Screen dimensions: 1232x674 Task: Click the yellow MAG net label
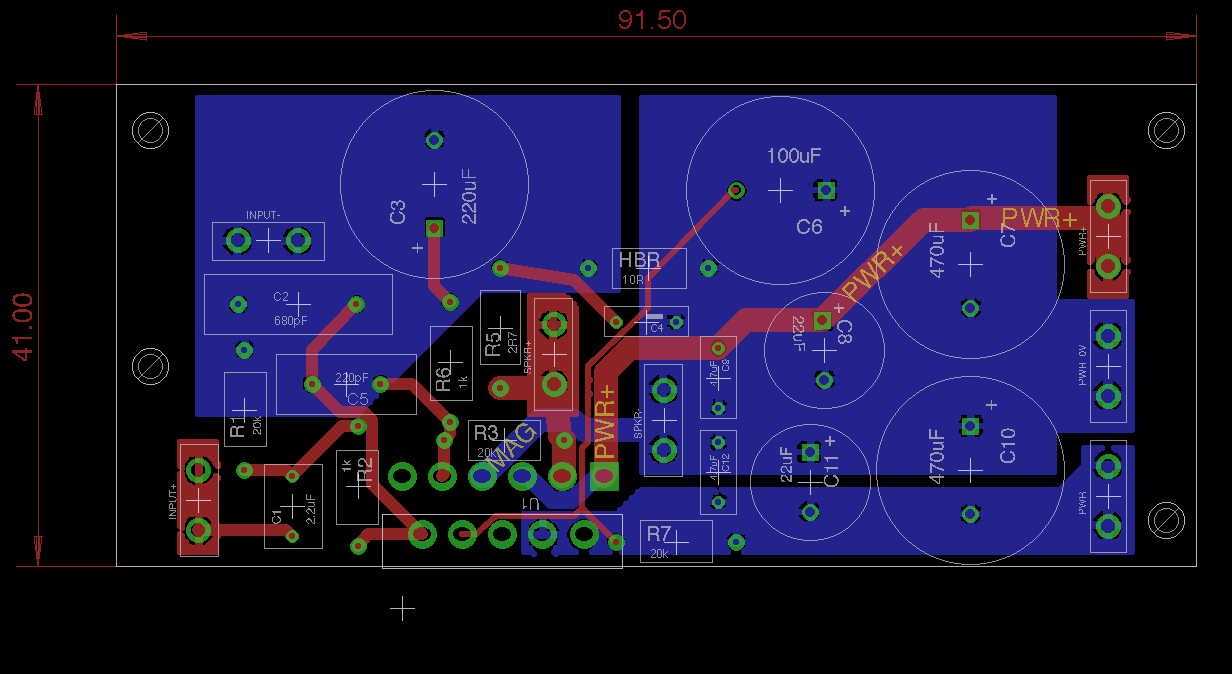click(512, 449)
